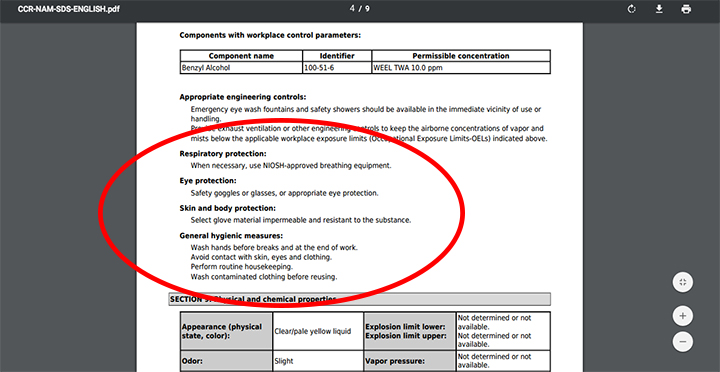Click the Identifier column header
Screen dimensions: 720x372
tap(337, 56)
